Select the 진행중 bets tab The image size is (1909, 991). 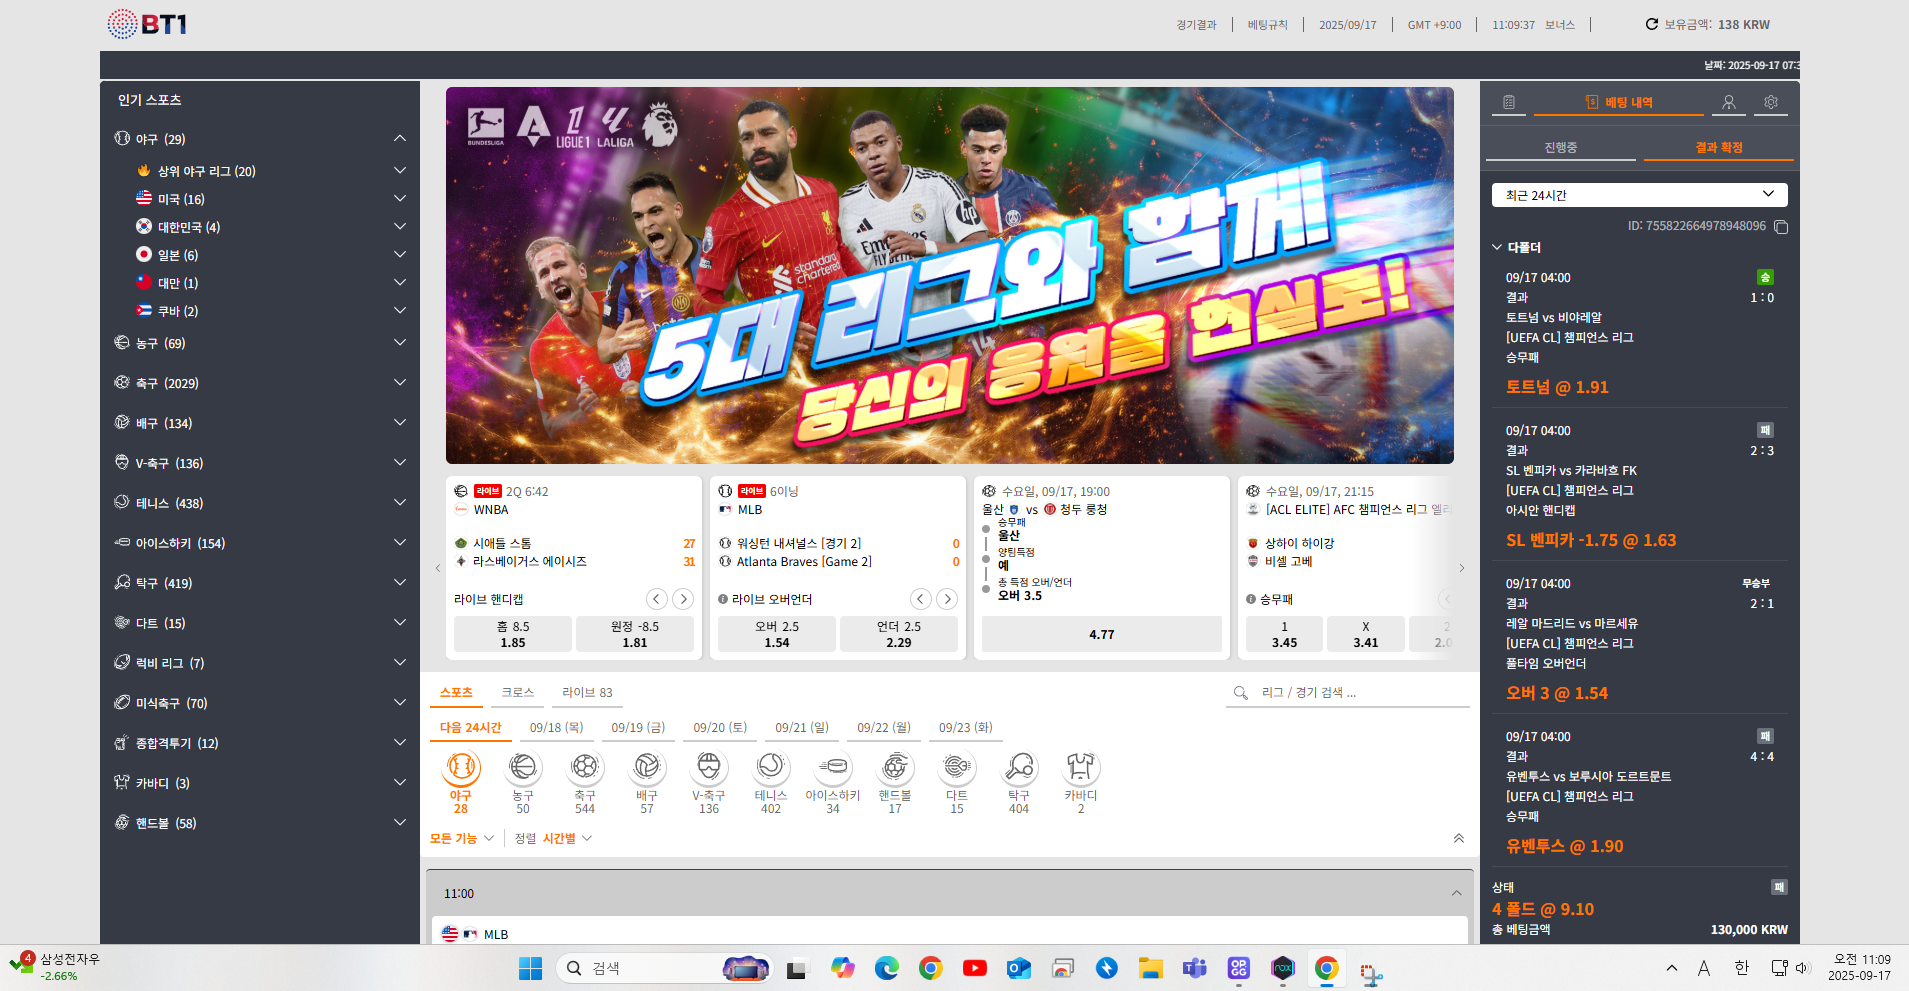[1560, 147]
